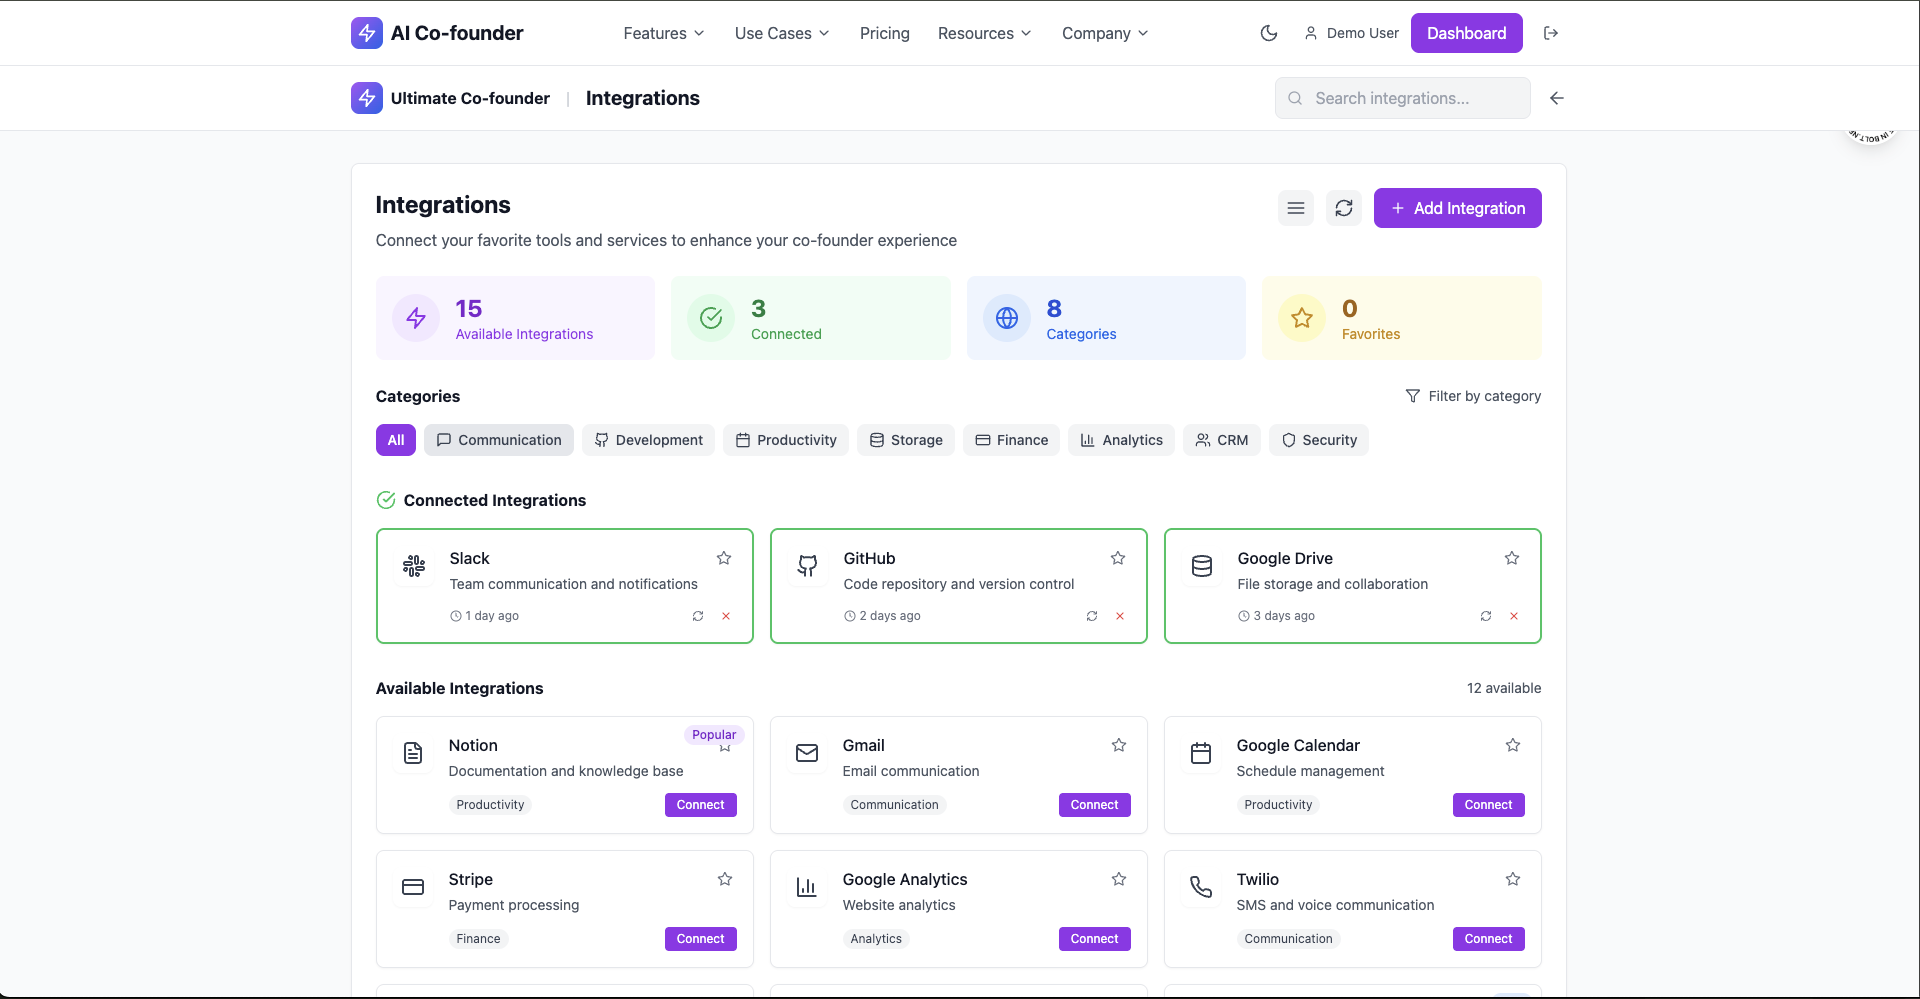1920x999 pixels.
Task: Star the Stripe integration
Action: pos(725,879)
